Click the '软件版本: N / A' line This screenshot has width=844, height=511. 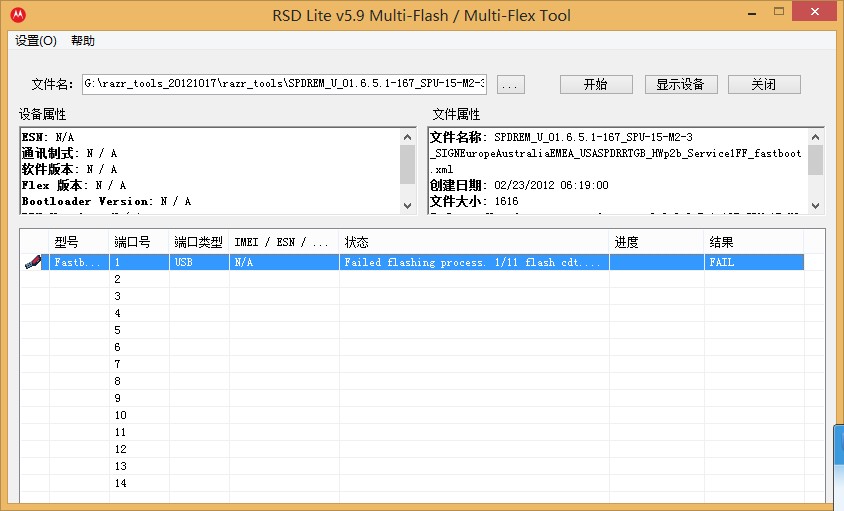(69, 170)
